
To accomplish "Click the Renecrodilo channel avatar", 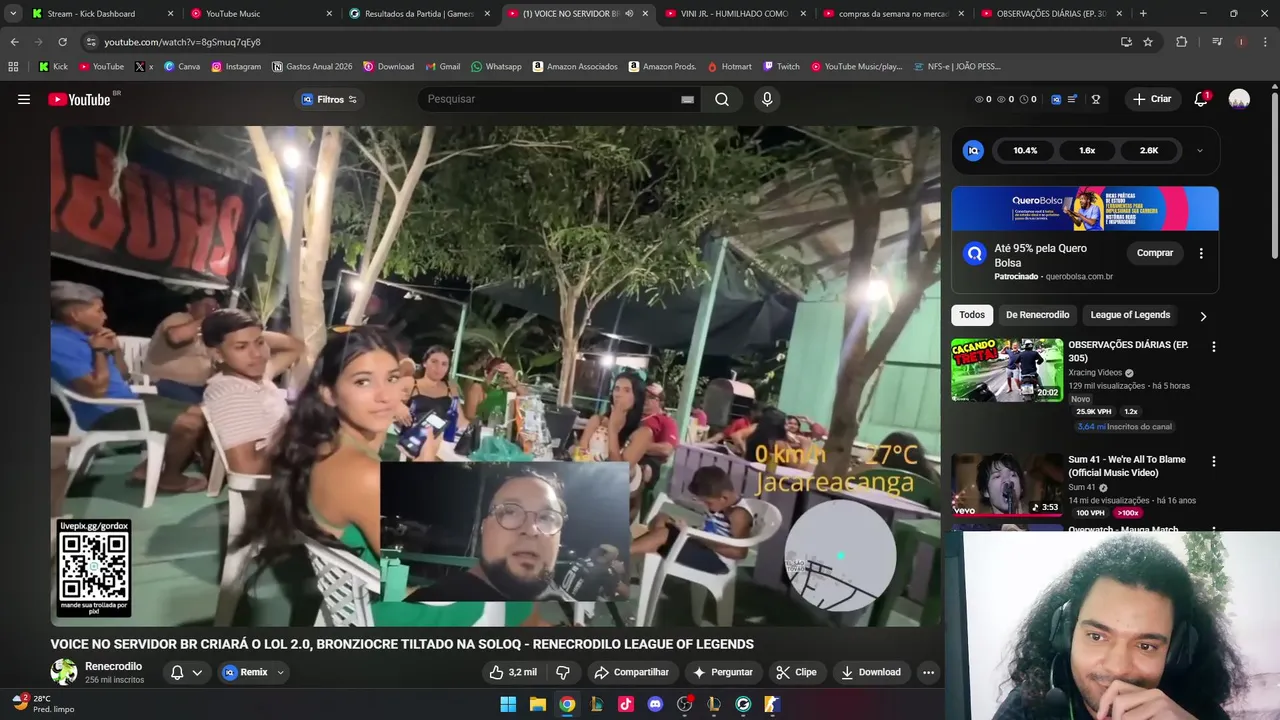I will click(64, 672).
